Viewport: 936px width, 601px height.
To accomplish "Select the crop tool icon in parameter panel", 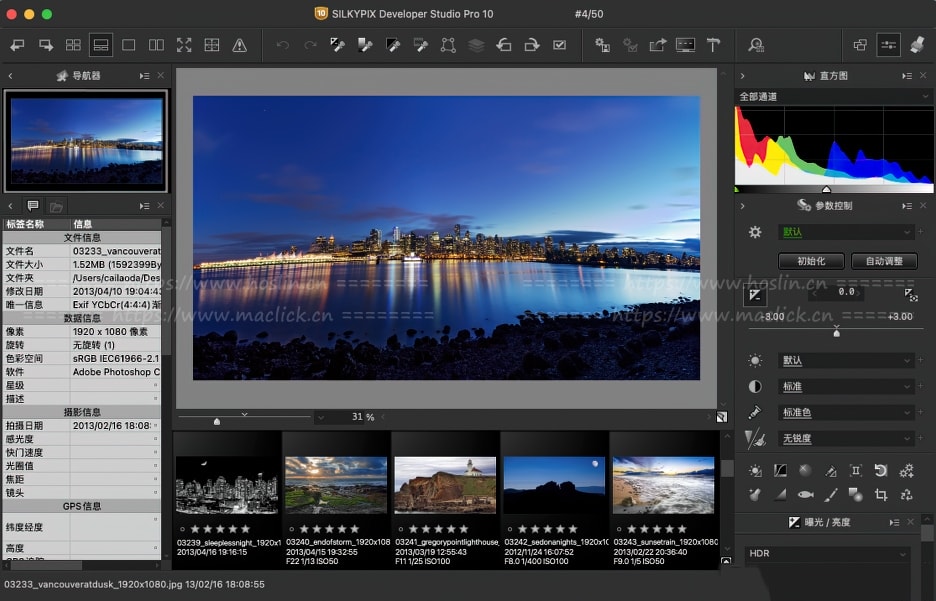I will coord(881,494).
